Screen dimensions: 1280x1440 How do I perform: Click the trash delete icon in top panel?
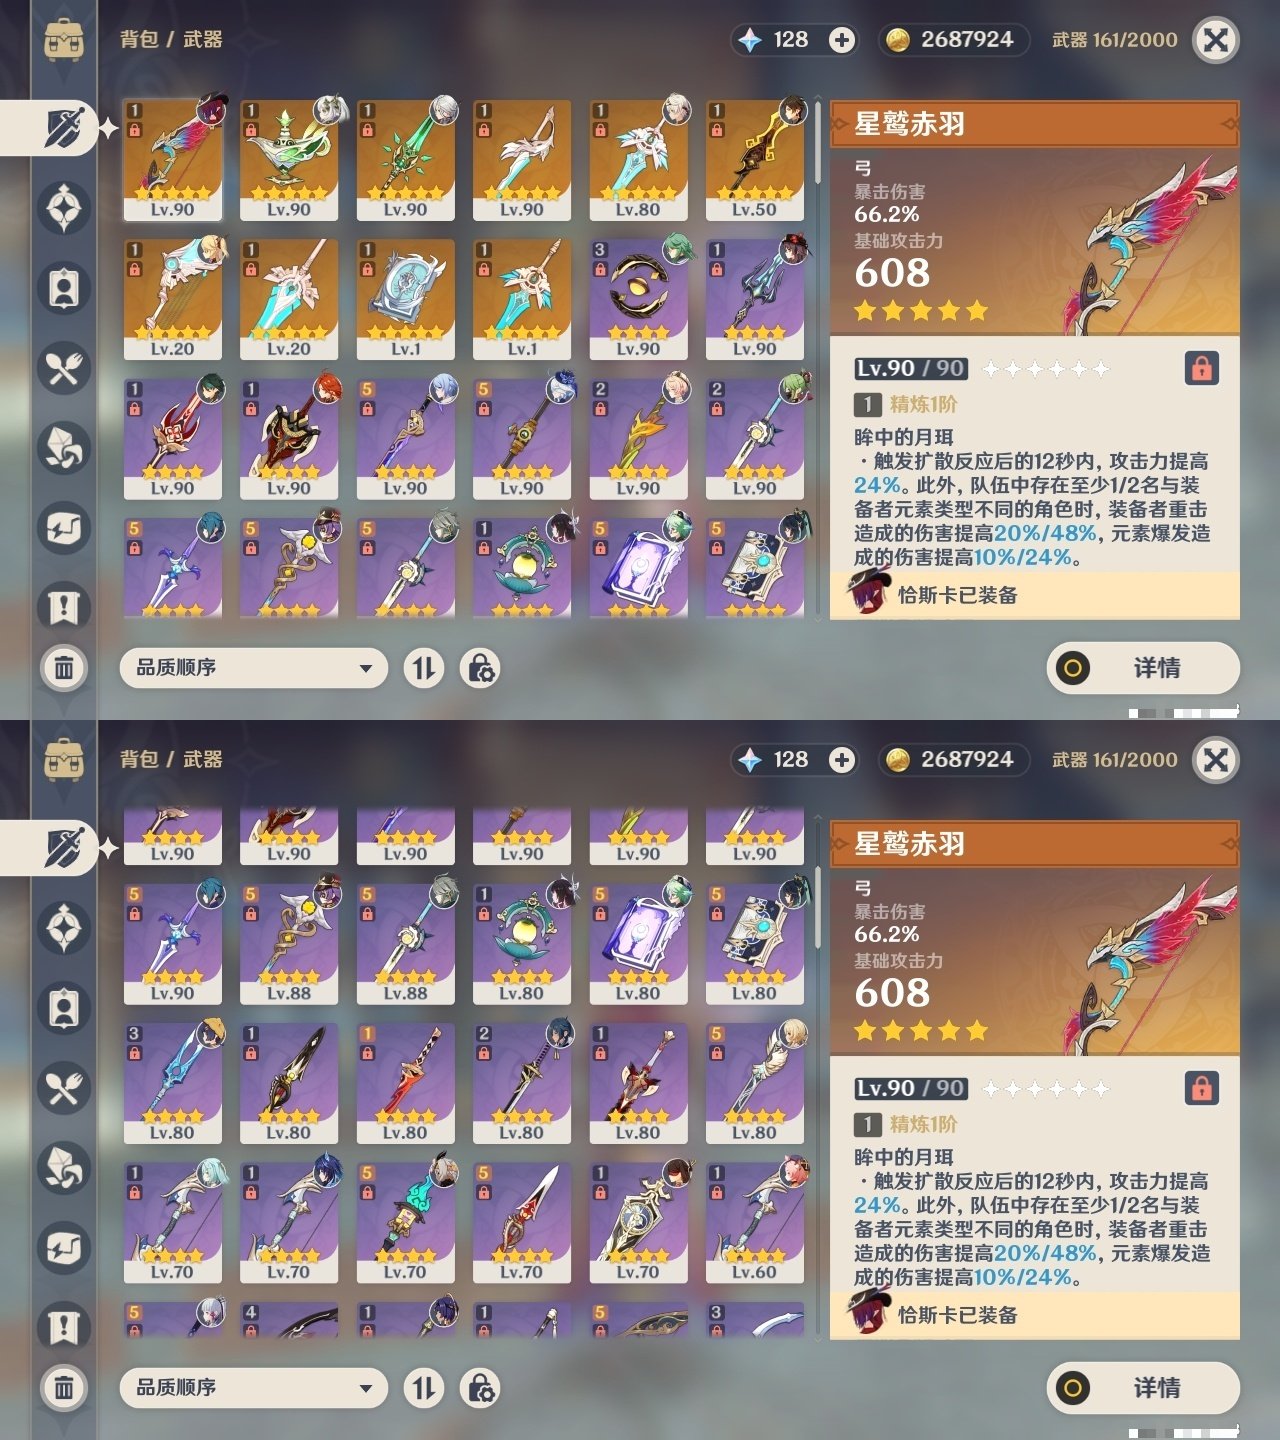64,667
